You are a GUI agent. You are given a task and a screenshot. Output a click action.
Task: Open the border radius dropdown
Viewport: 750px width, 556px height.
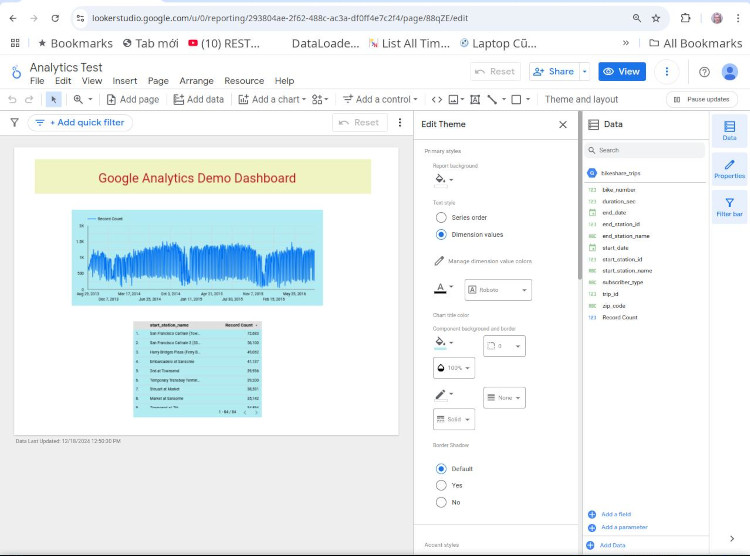click(504, 346)
